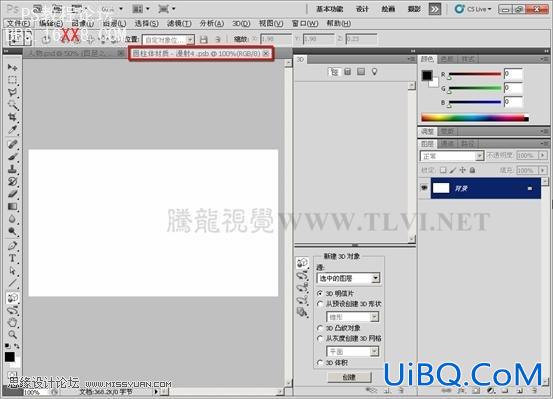Viewport: 553px width, 399px height.
Task: Choose the 3D Volume radio option
Action: pyautogui.click(x=320, y=362)
